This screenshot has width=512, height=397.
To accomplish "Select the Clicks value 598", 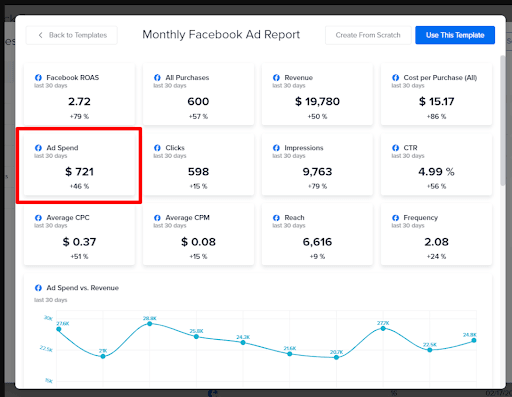I will [198, 172].
